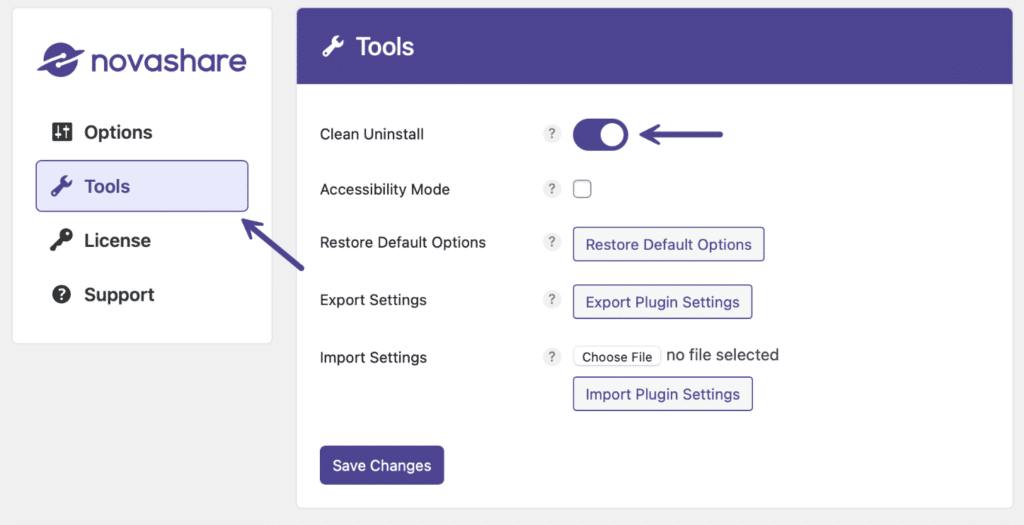Show help for Export Settings
1024x525 pixels.
552,299
